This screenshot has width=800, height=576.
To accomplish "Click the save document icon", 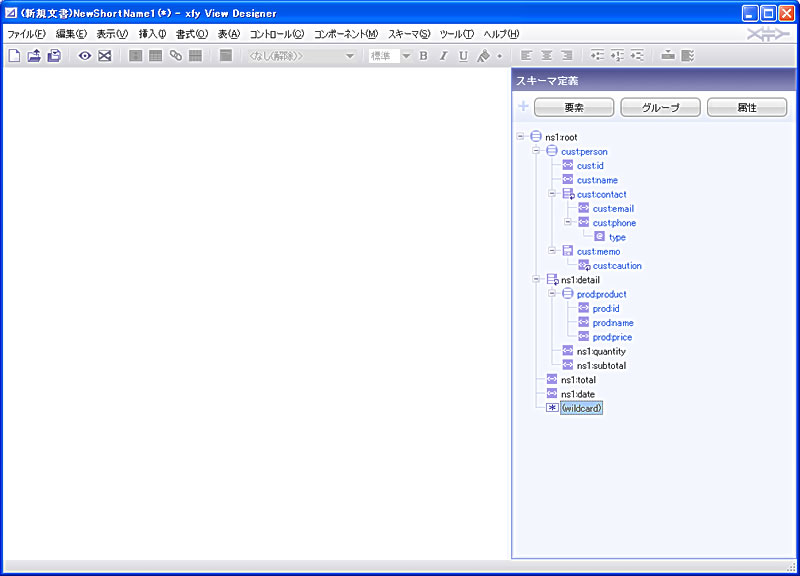I will tap(54, 56).
